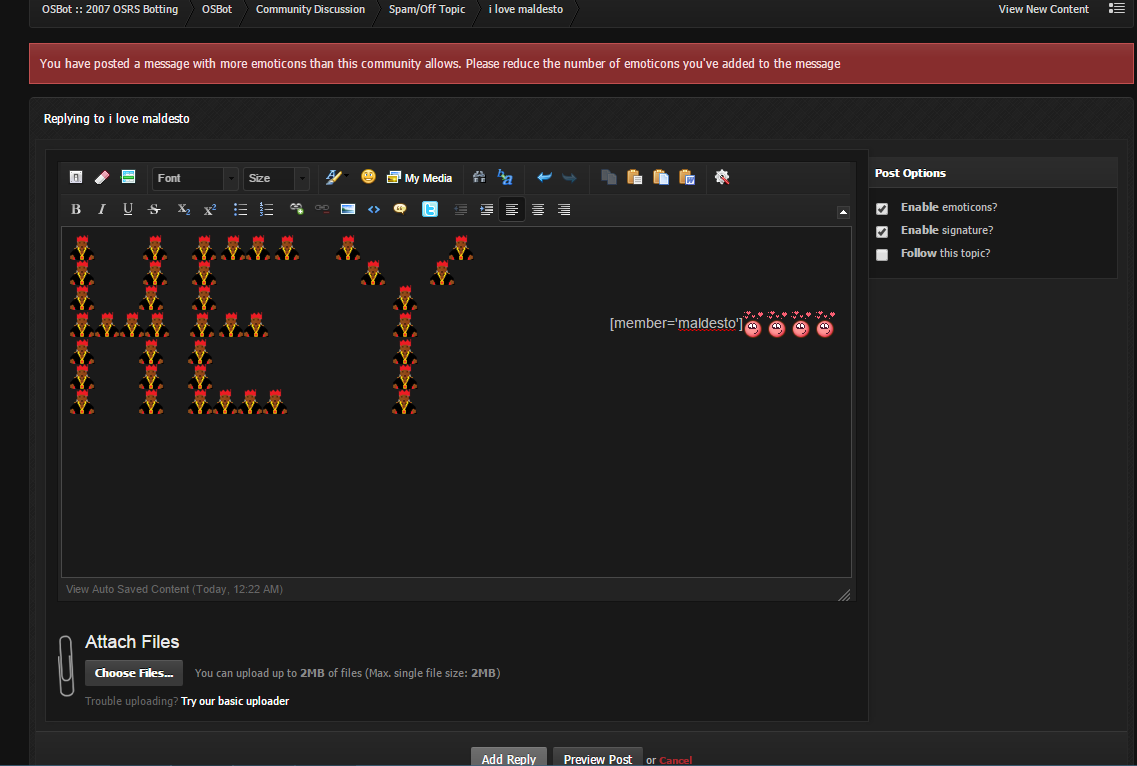1137x766 pixels.
Task: Click Add Reply button
Action: tap(508, 757)
